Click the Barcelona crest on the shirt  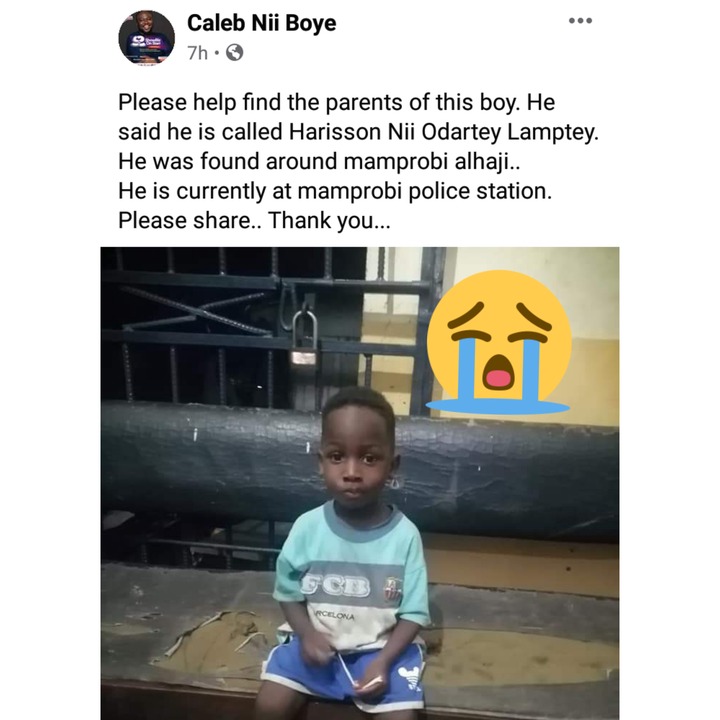point(393,589)
